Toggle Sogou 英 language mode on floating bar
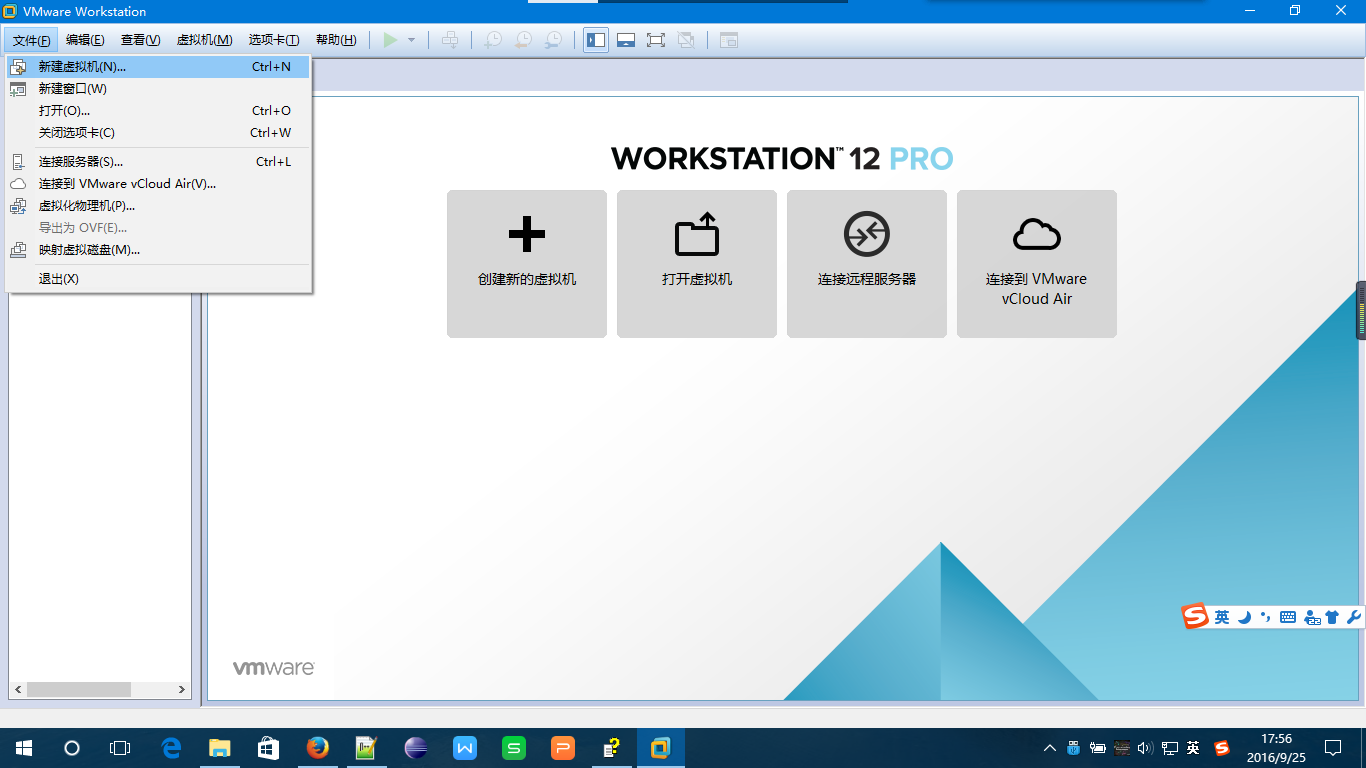The width and height of the screenshot is (1366, 768). tap(1222, 618)
